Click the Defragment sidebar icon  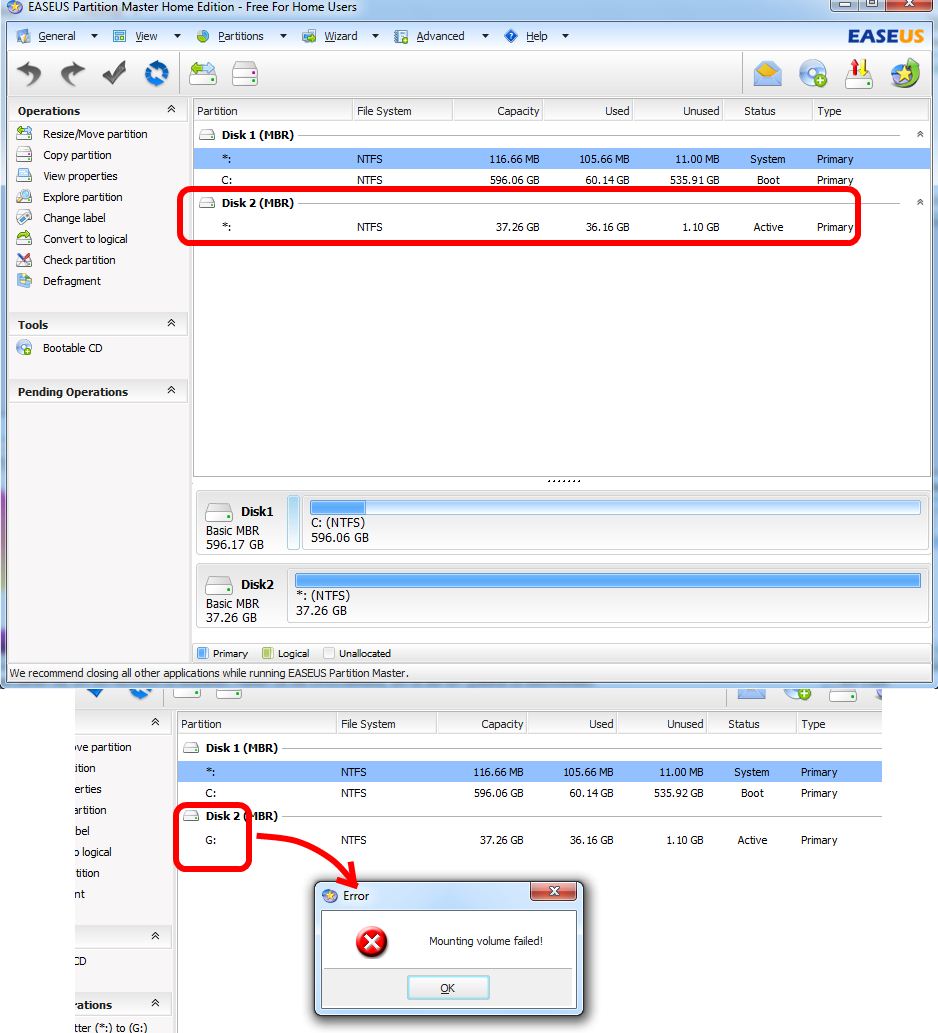[x=24, y=281]
